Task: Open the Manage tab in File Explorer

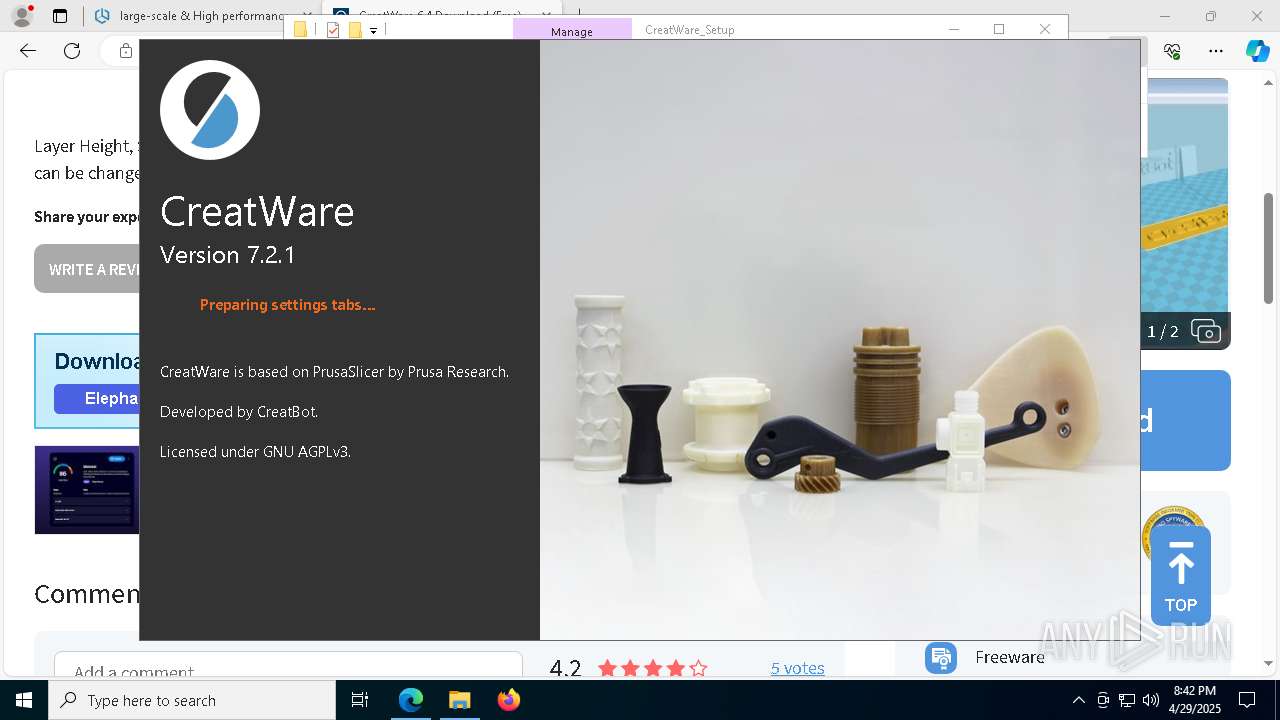Action: (x=572, y=31)
